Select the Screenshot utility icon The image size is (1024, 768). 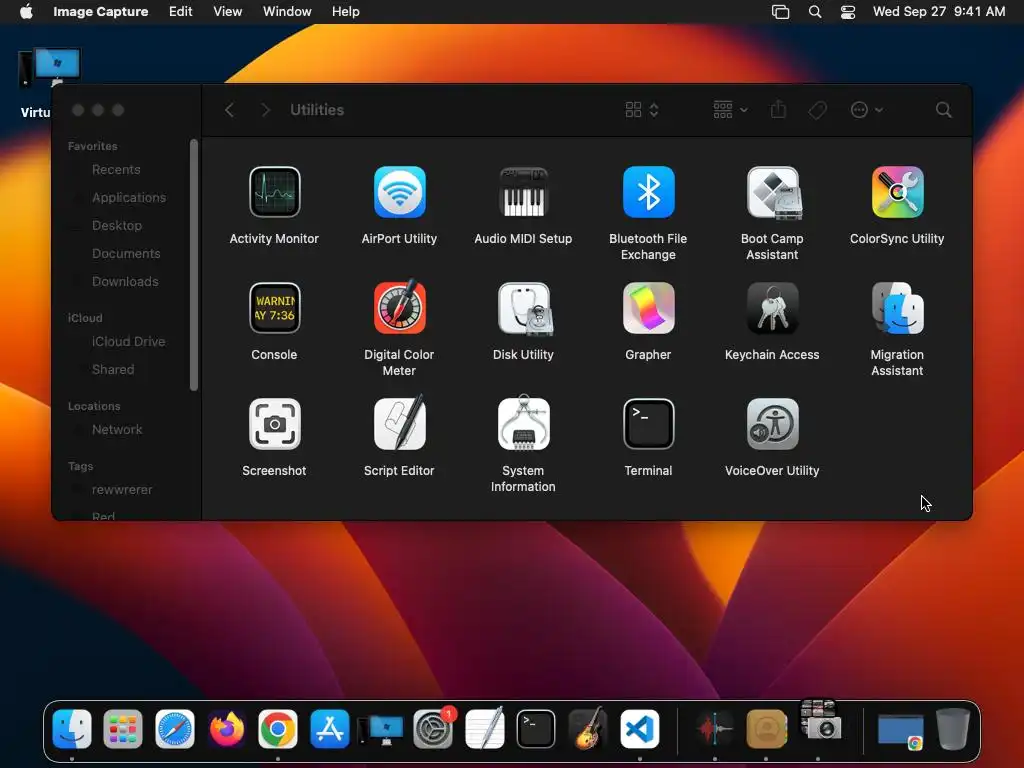pyautogui.click(x=274, y=424)
